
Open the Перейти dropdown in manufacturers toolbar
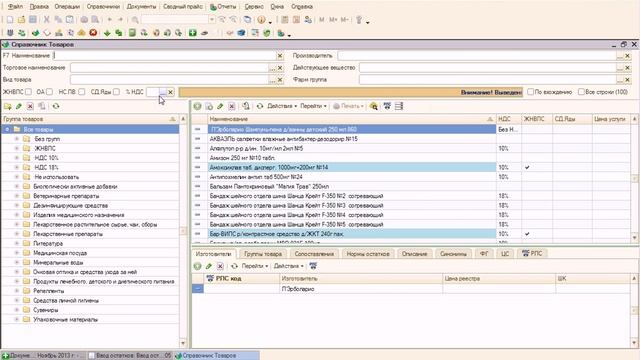pos(255,266)
